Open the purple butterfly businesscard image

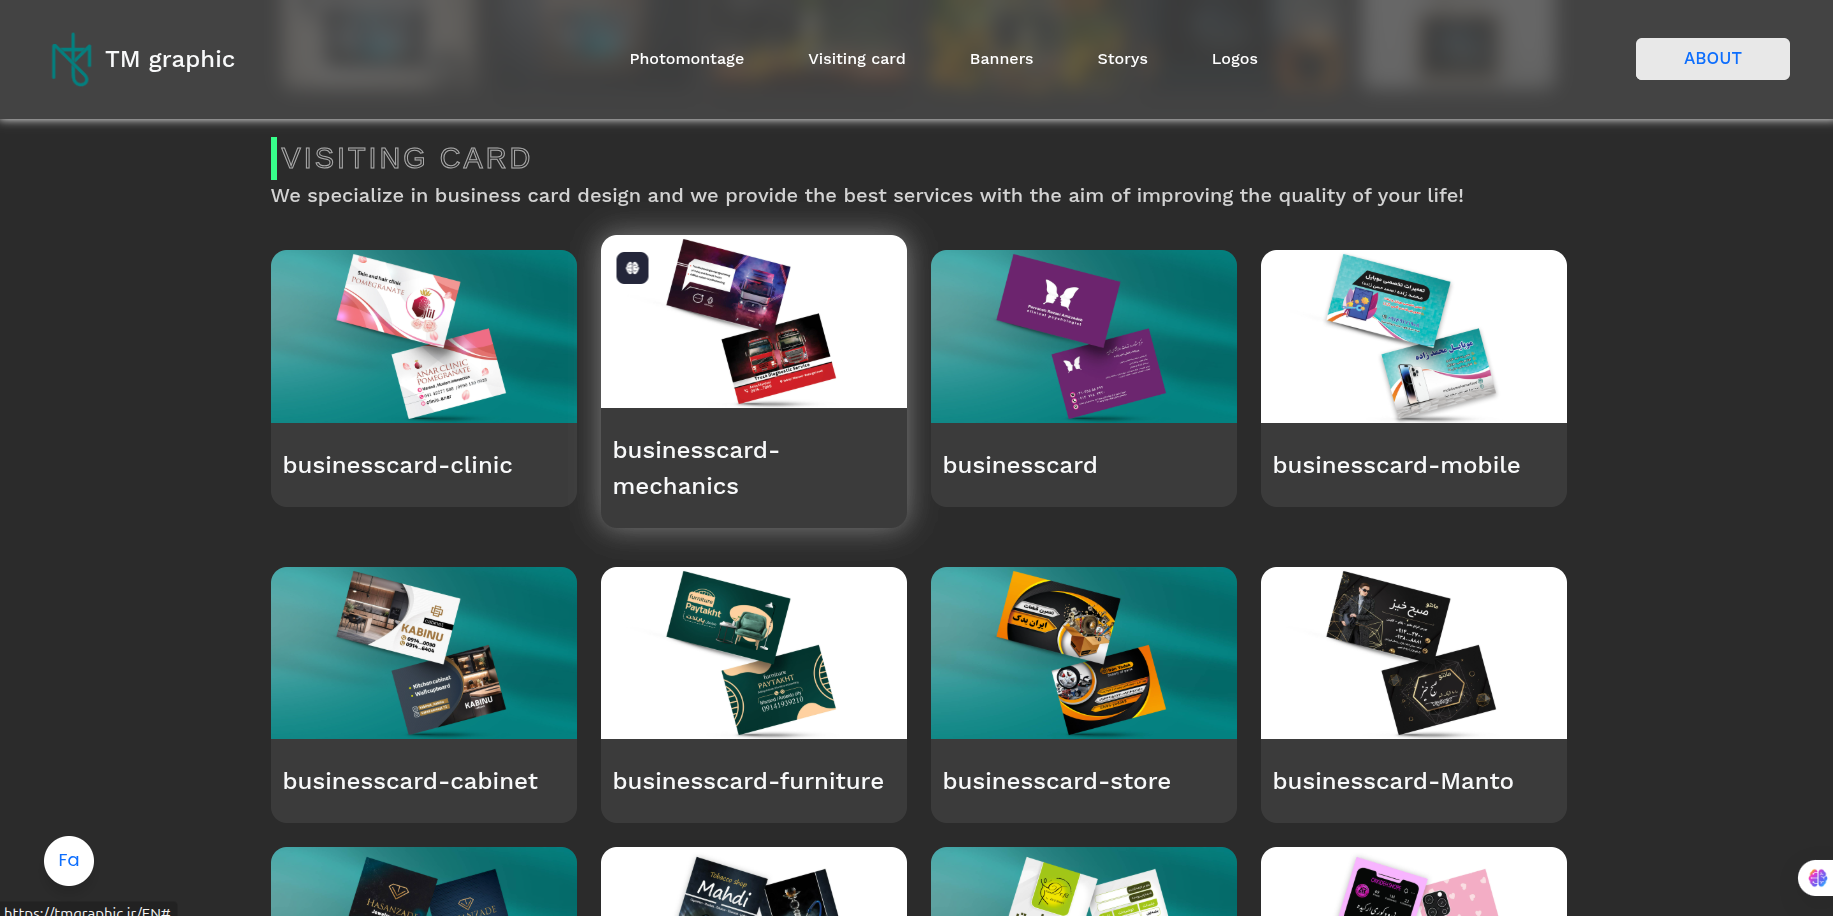[x=1084, y=336]
